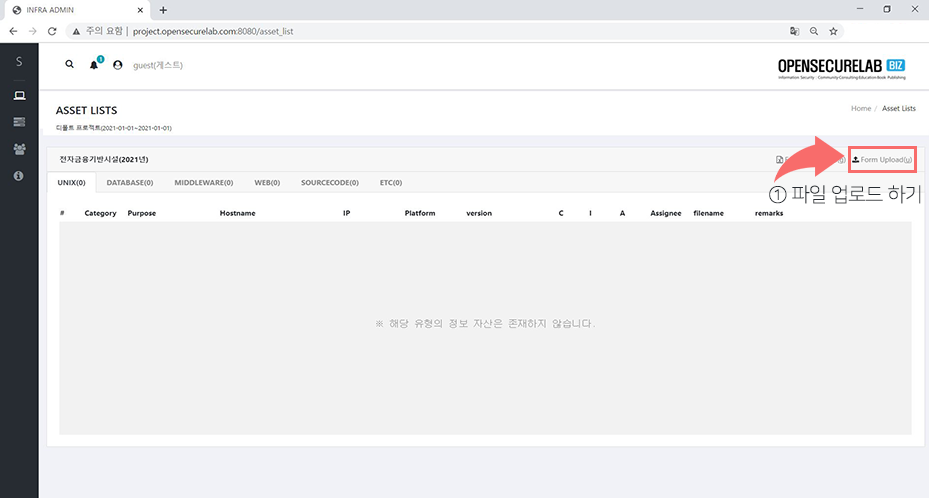The height and width of the screenshot is (498, 929).
Task: Select the info circle icon in sidebar
Action: (19, 176)
